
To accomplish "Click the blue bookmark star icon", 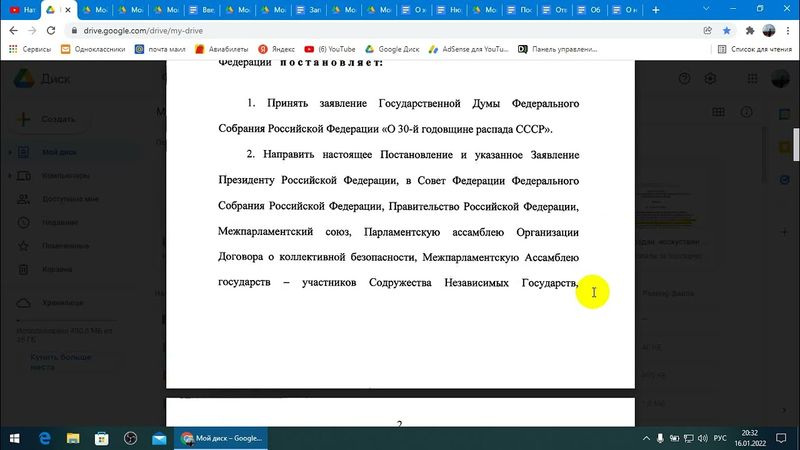I will tap(727, 31).
